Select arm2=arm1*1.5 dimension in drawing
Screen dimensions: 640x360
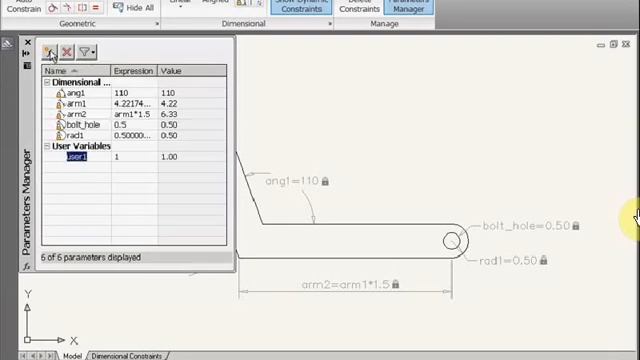pos(346,284)
